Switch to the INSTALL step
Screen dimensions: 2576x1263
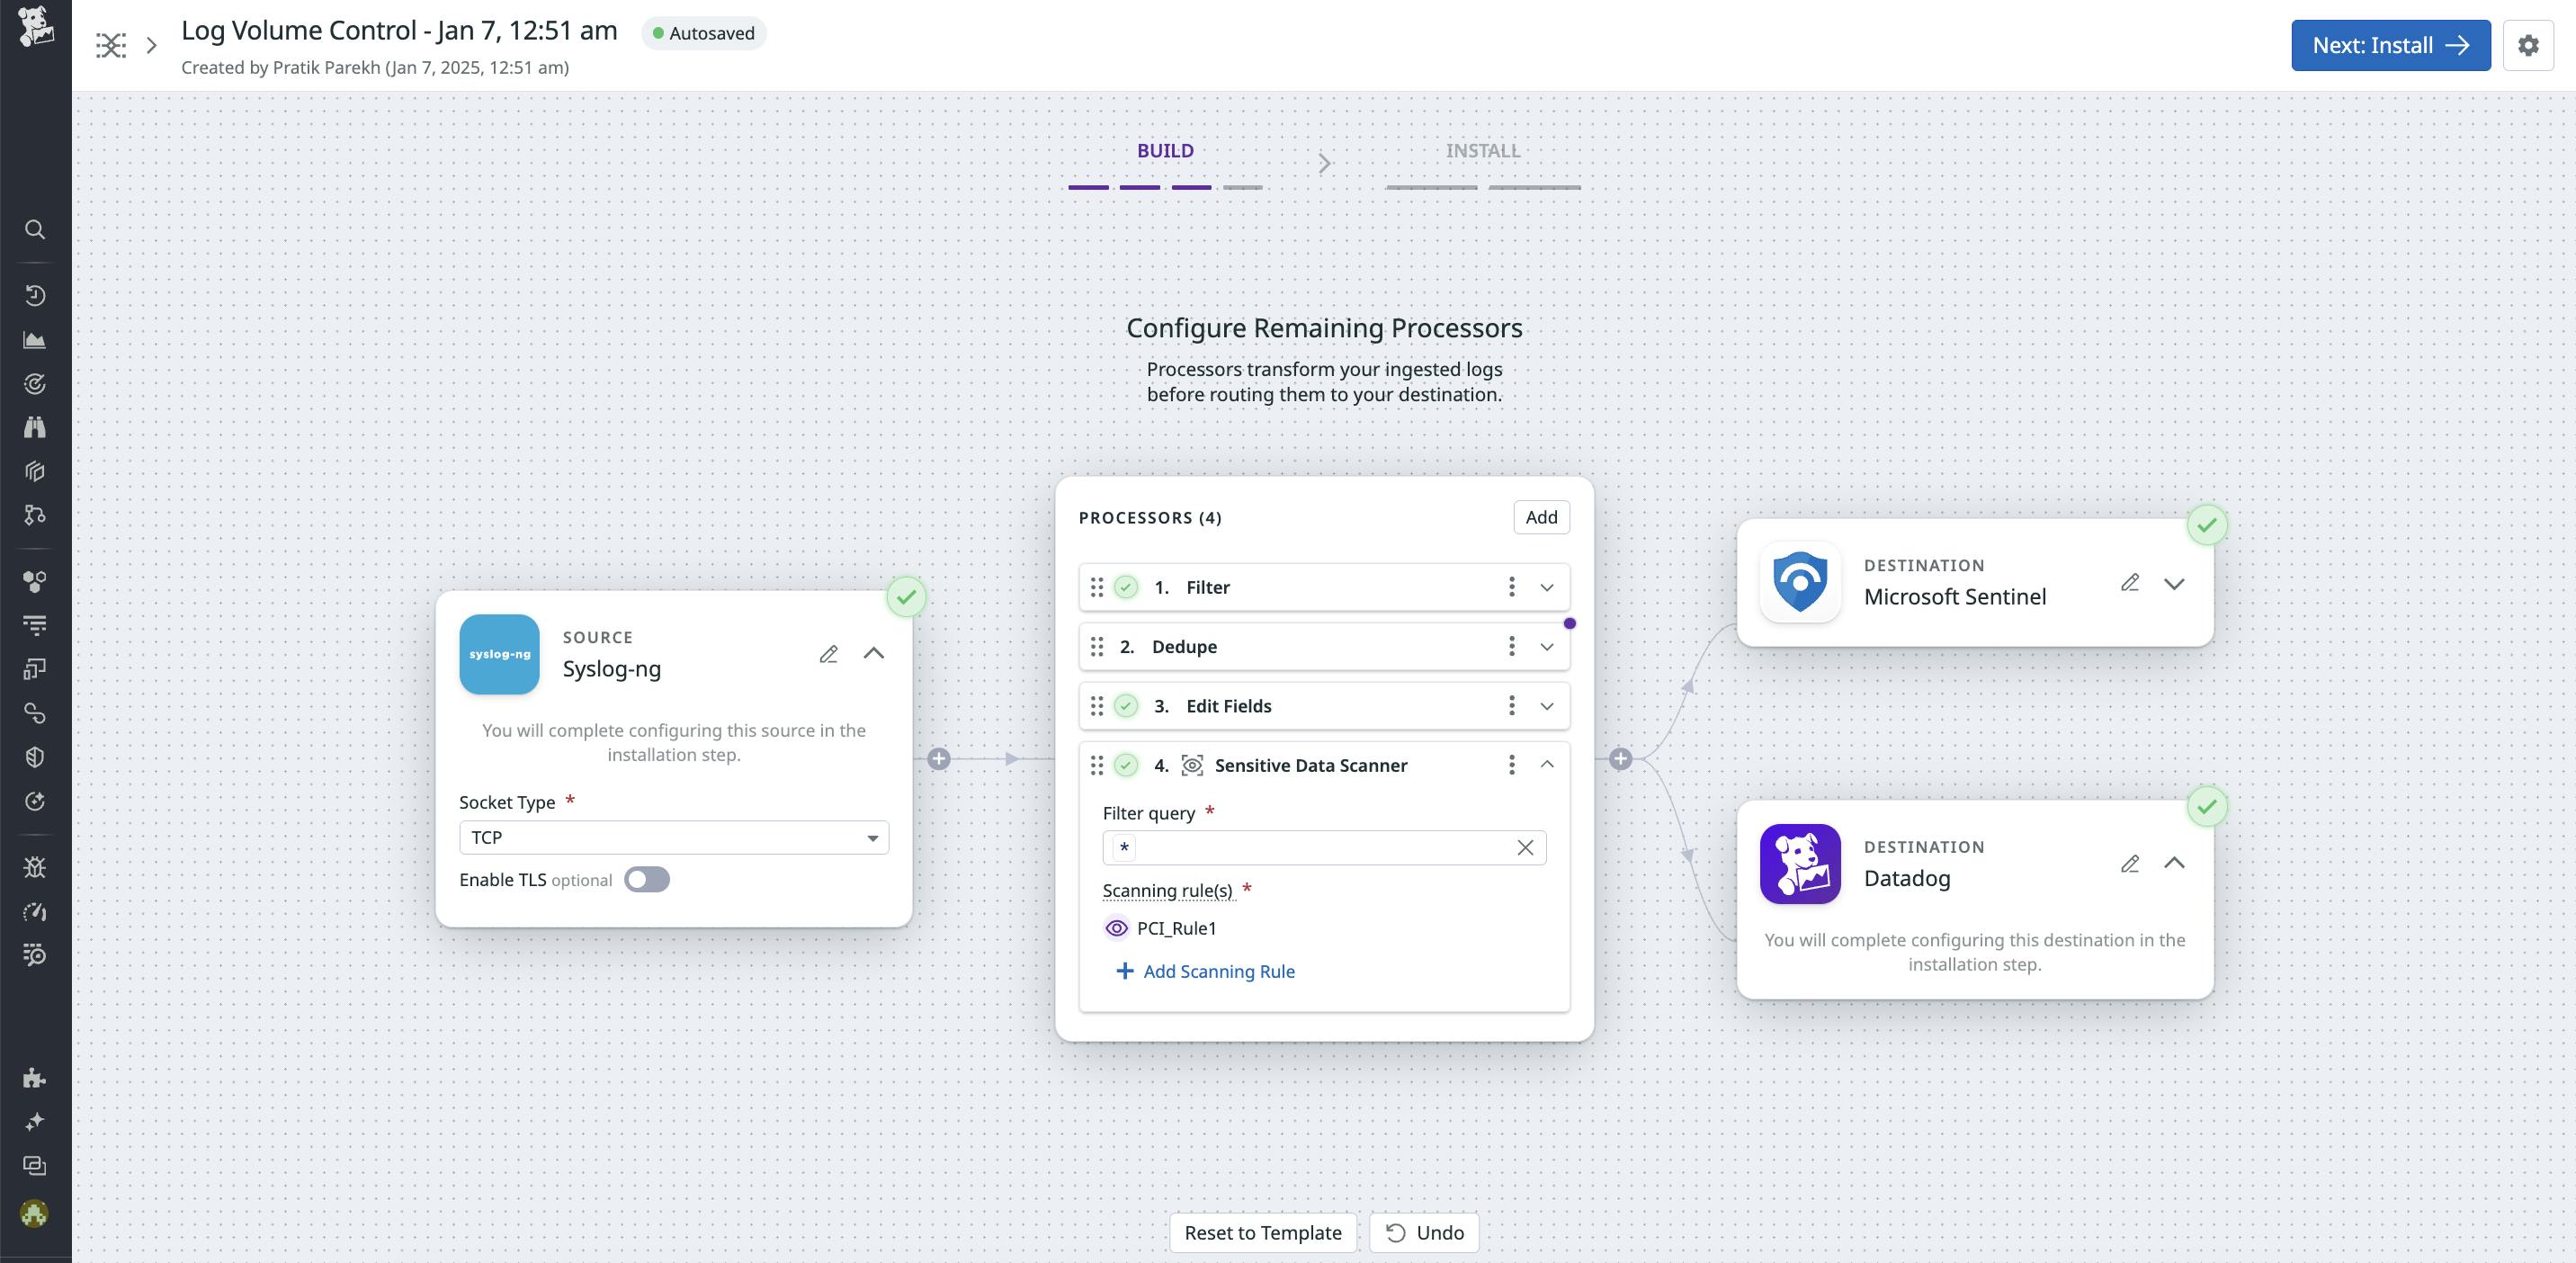1482,151
